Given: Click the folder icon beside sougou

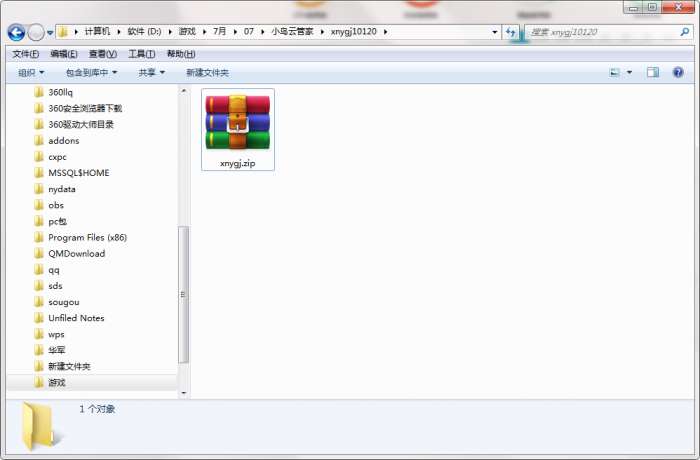Looking at the screenshot, I should (39, 302).
